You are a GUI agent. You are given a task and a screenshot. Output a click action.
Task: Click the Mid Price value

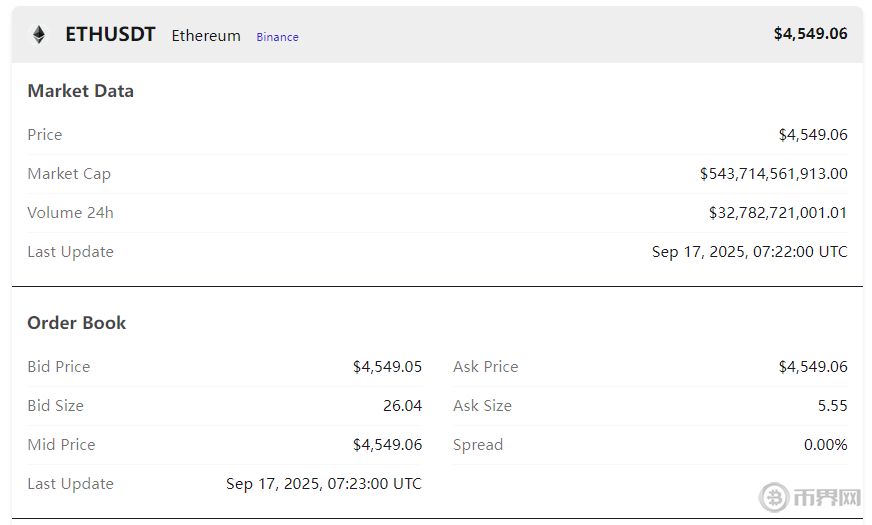click(387, 445)
